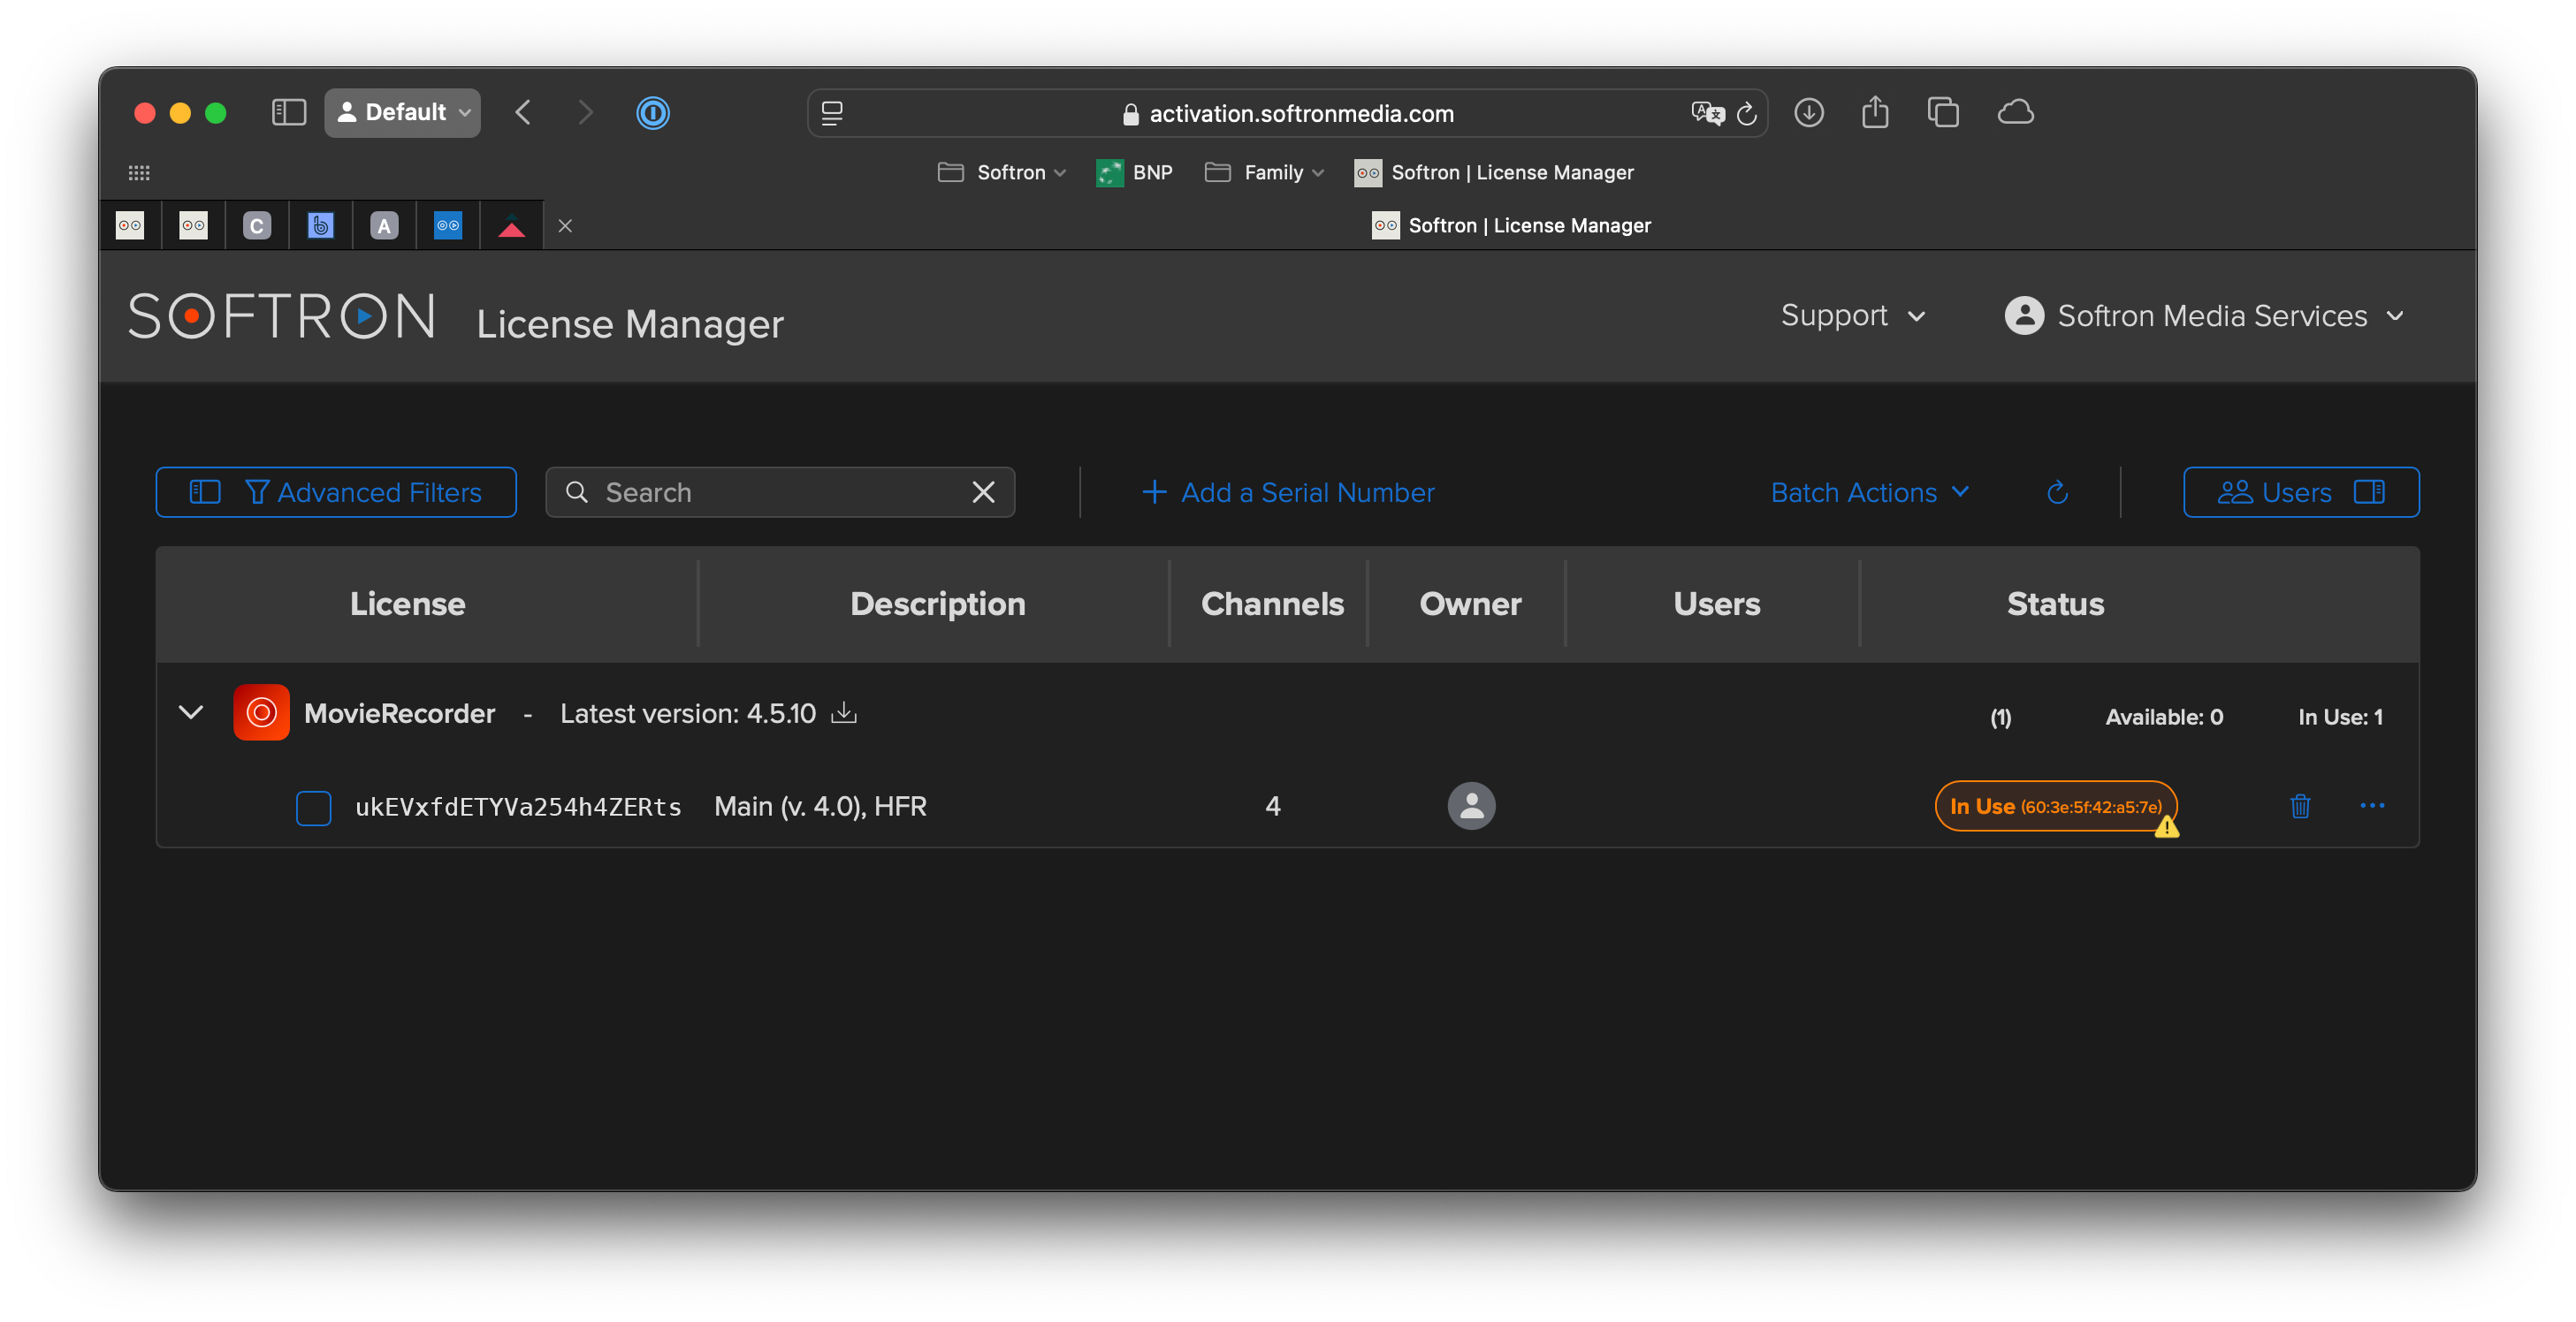
Task: Show the tab overview
Action: coord(1943,112)
